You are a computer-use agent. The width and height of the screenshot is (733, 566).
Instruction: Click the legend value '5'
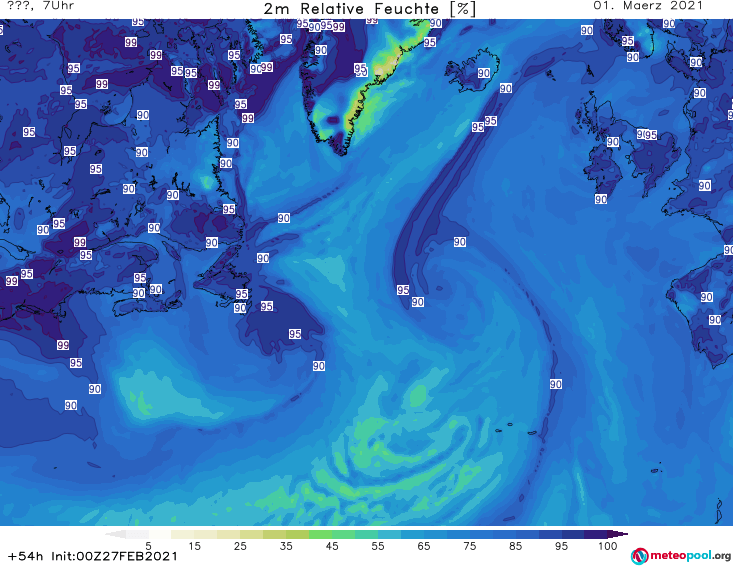point(148,546)
